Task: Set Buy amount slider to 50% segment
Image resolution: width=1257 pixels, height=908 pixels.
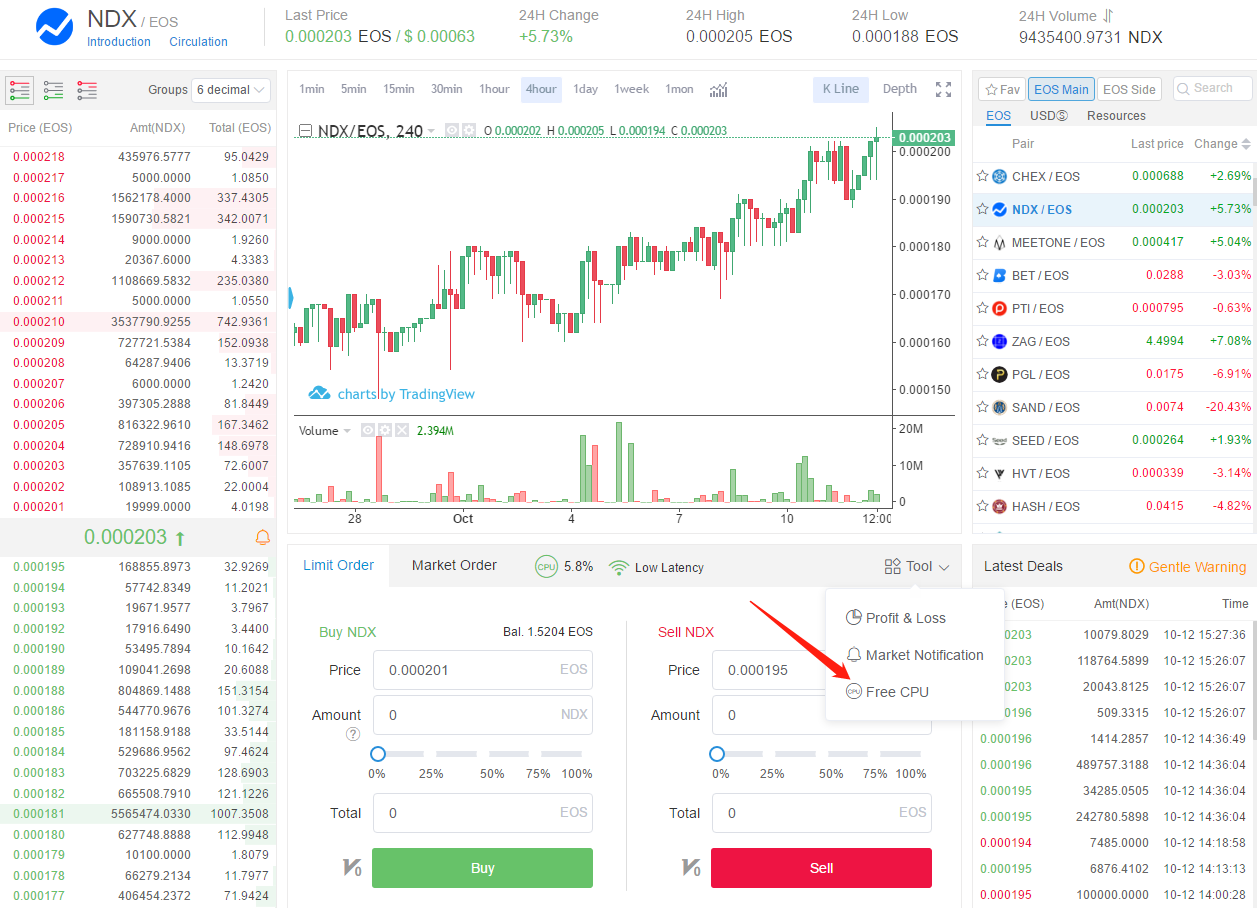Action: (x=510, y=754)
